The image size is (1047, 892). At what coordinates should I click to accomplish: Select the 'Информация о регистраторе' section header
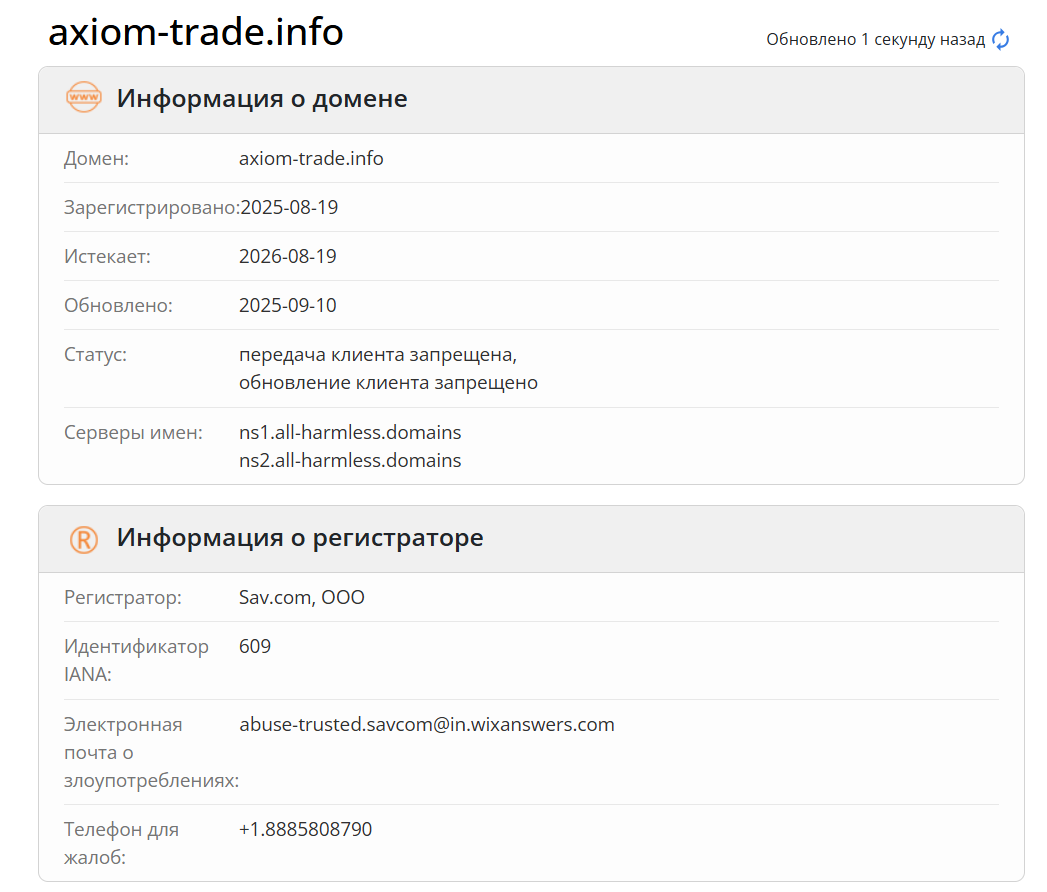point(300,538)
